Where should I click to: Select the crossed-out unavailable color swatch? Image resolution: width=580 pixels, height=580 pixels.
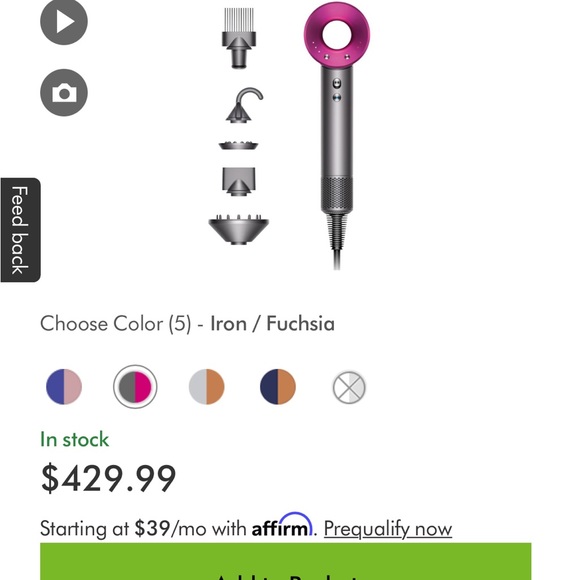coord(349,387)
